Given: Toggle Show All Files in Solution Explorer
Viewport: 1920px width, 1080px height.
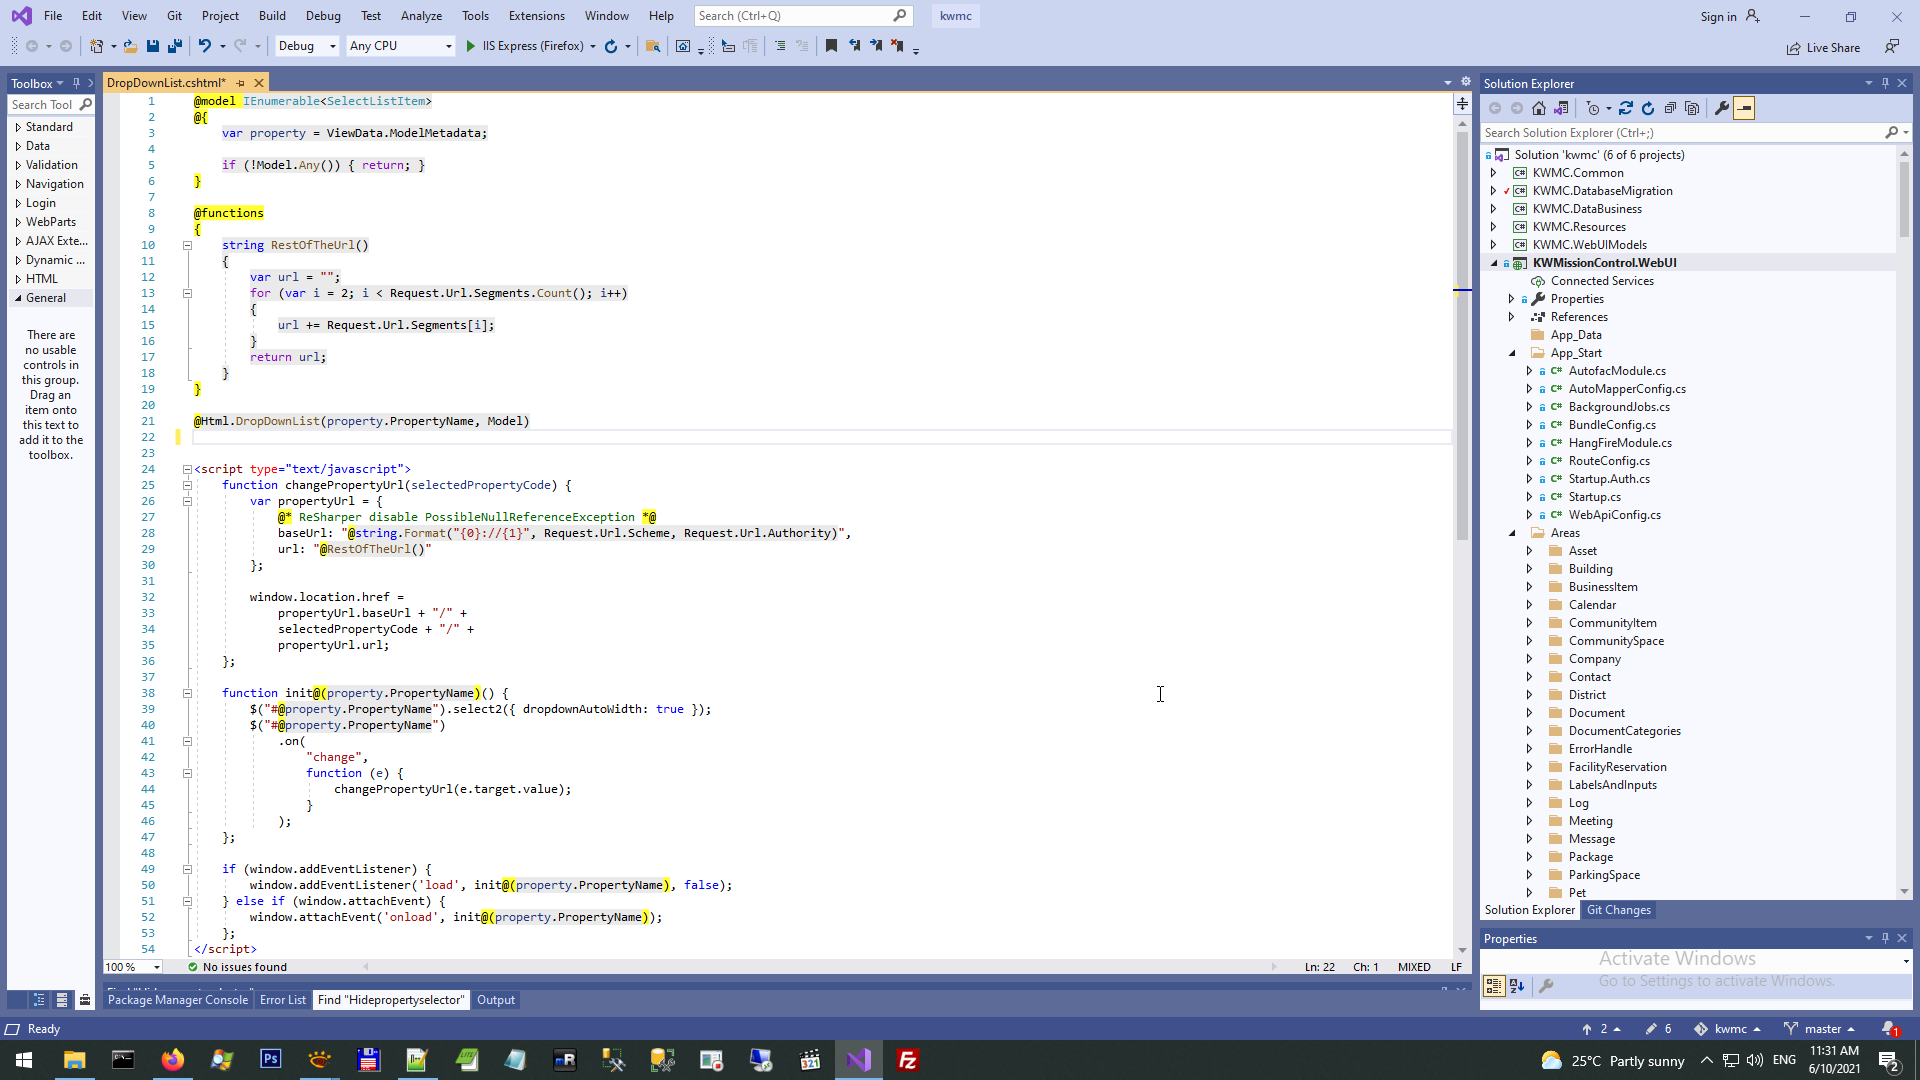Looking at the screenshot, I should coord(1692,108).
